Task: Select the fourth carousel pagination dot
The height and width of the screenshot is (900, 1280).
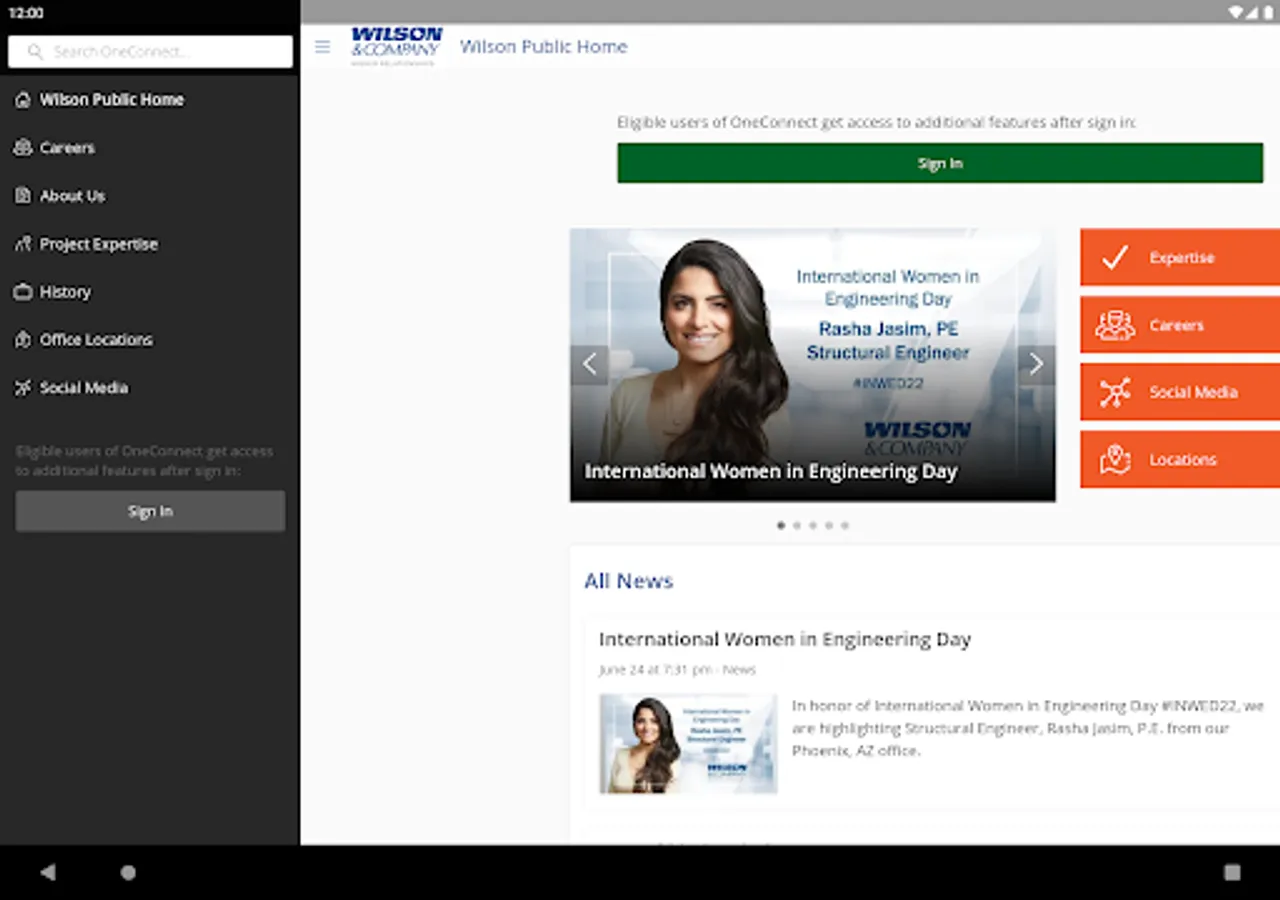Action: tap(829, 525)
